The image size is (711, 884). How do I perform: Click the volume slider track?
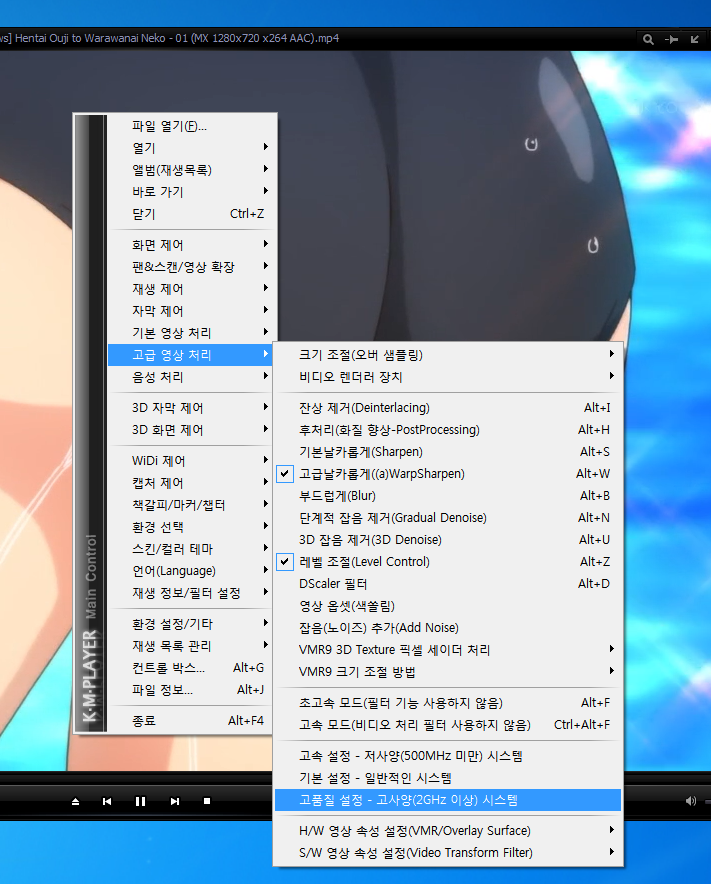706,801
